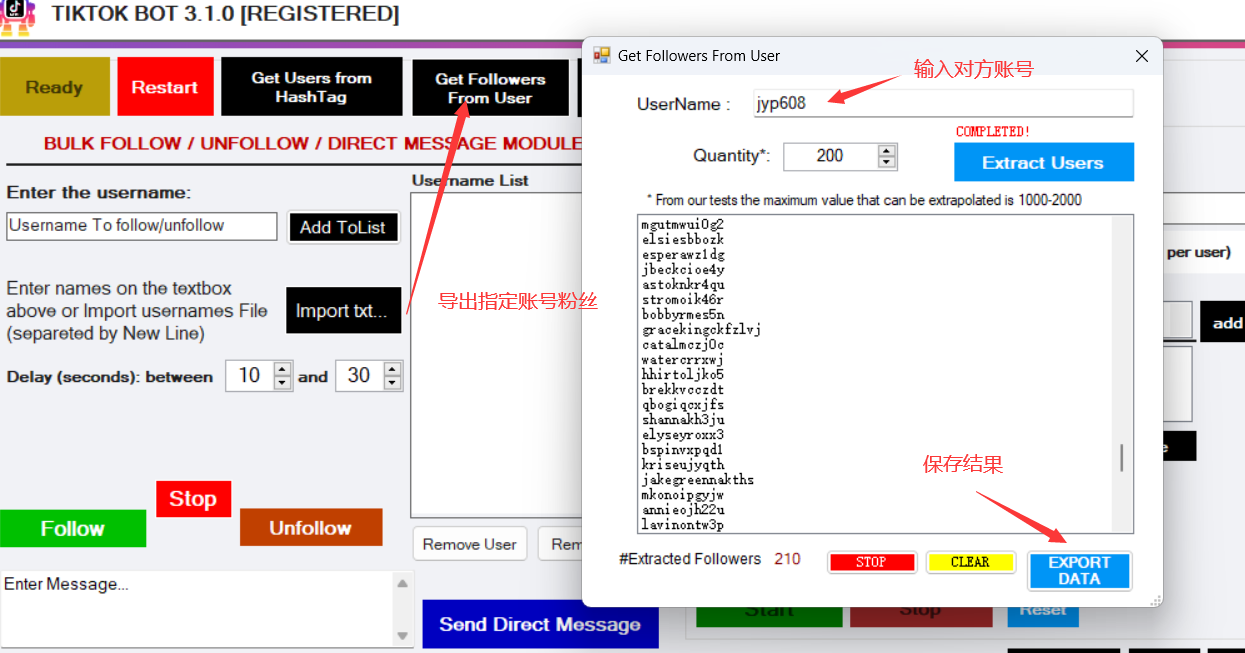Click the Extract Users button
The height and width of the screenshot is (653, 1245).
(x=1043, y=163)
